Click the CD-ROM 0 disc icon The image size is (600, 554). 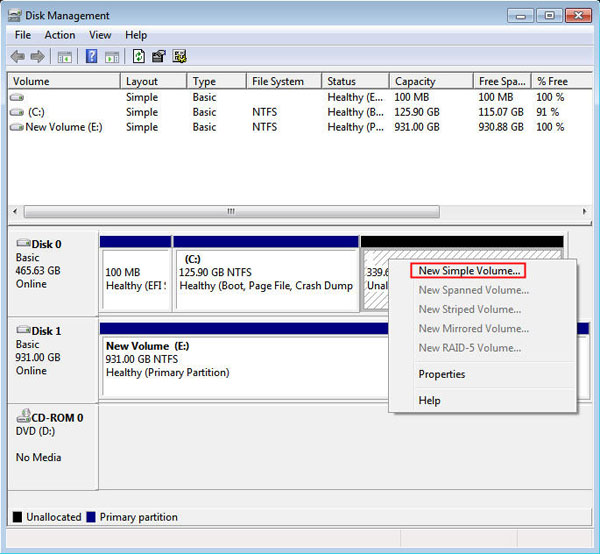(23, 415)
